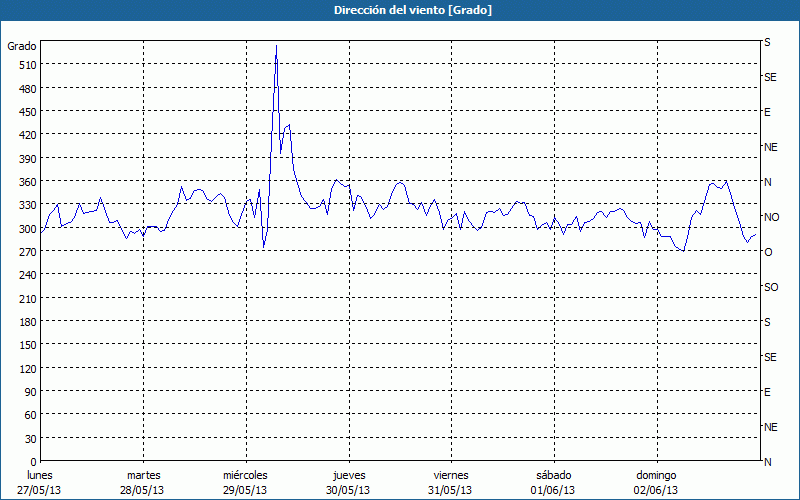Image resolution: width=800 pixels, height=500 pixels.
Task: Select the "martes" day label
Action: pyautogui.click(x=143, y=475)
